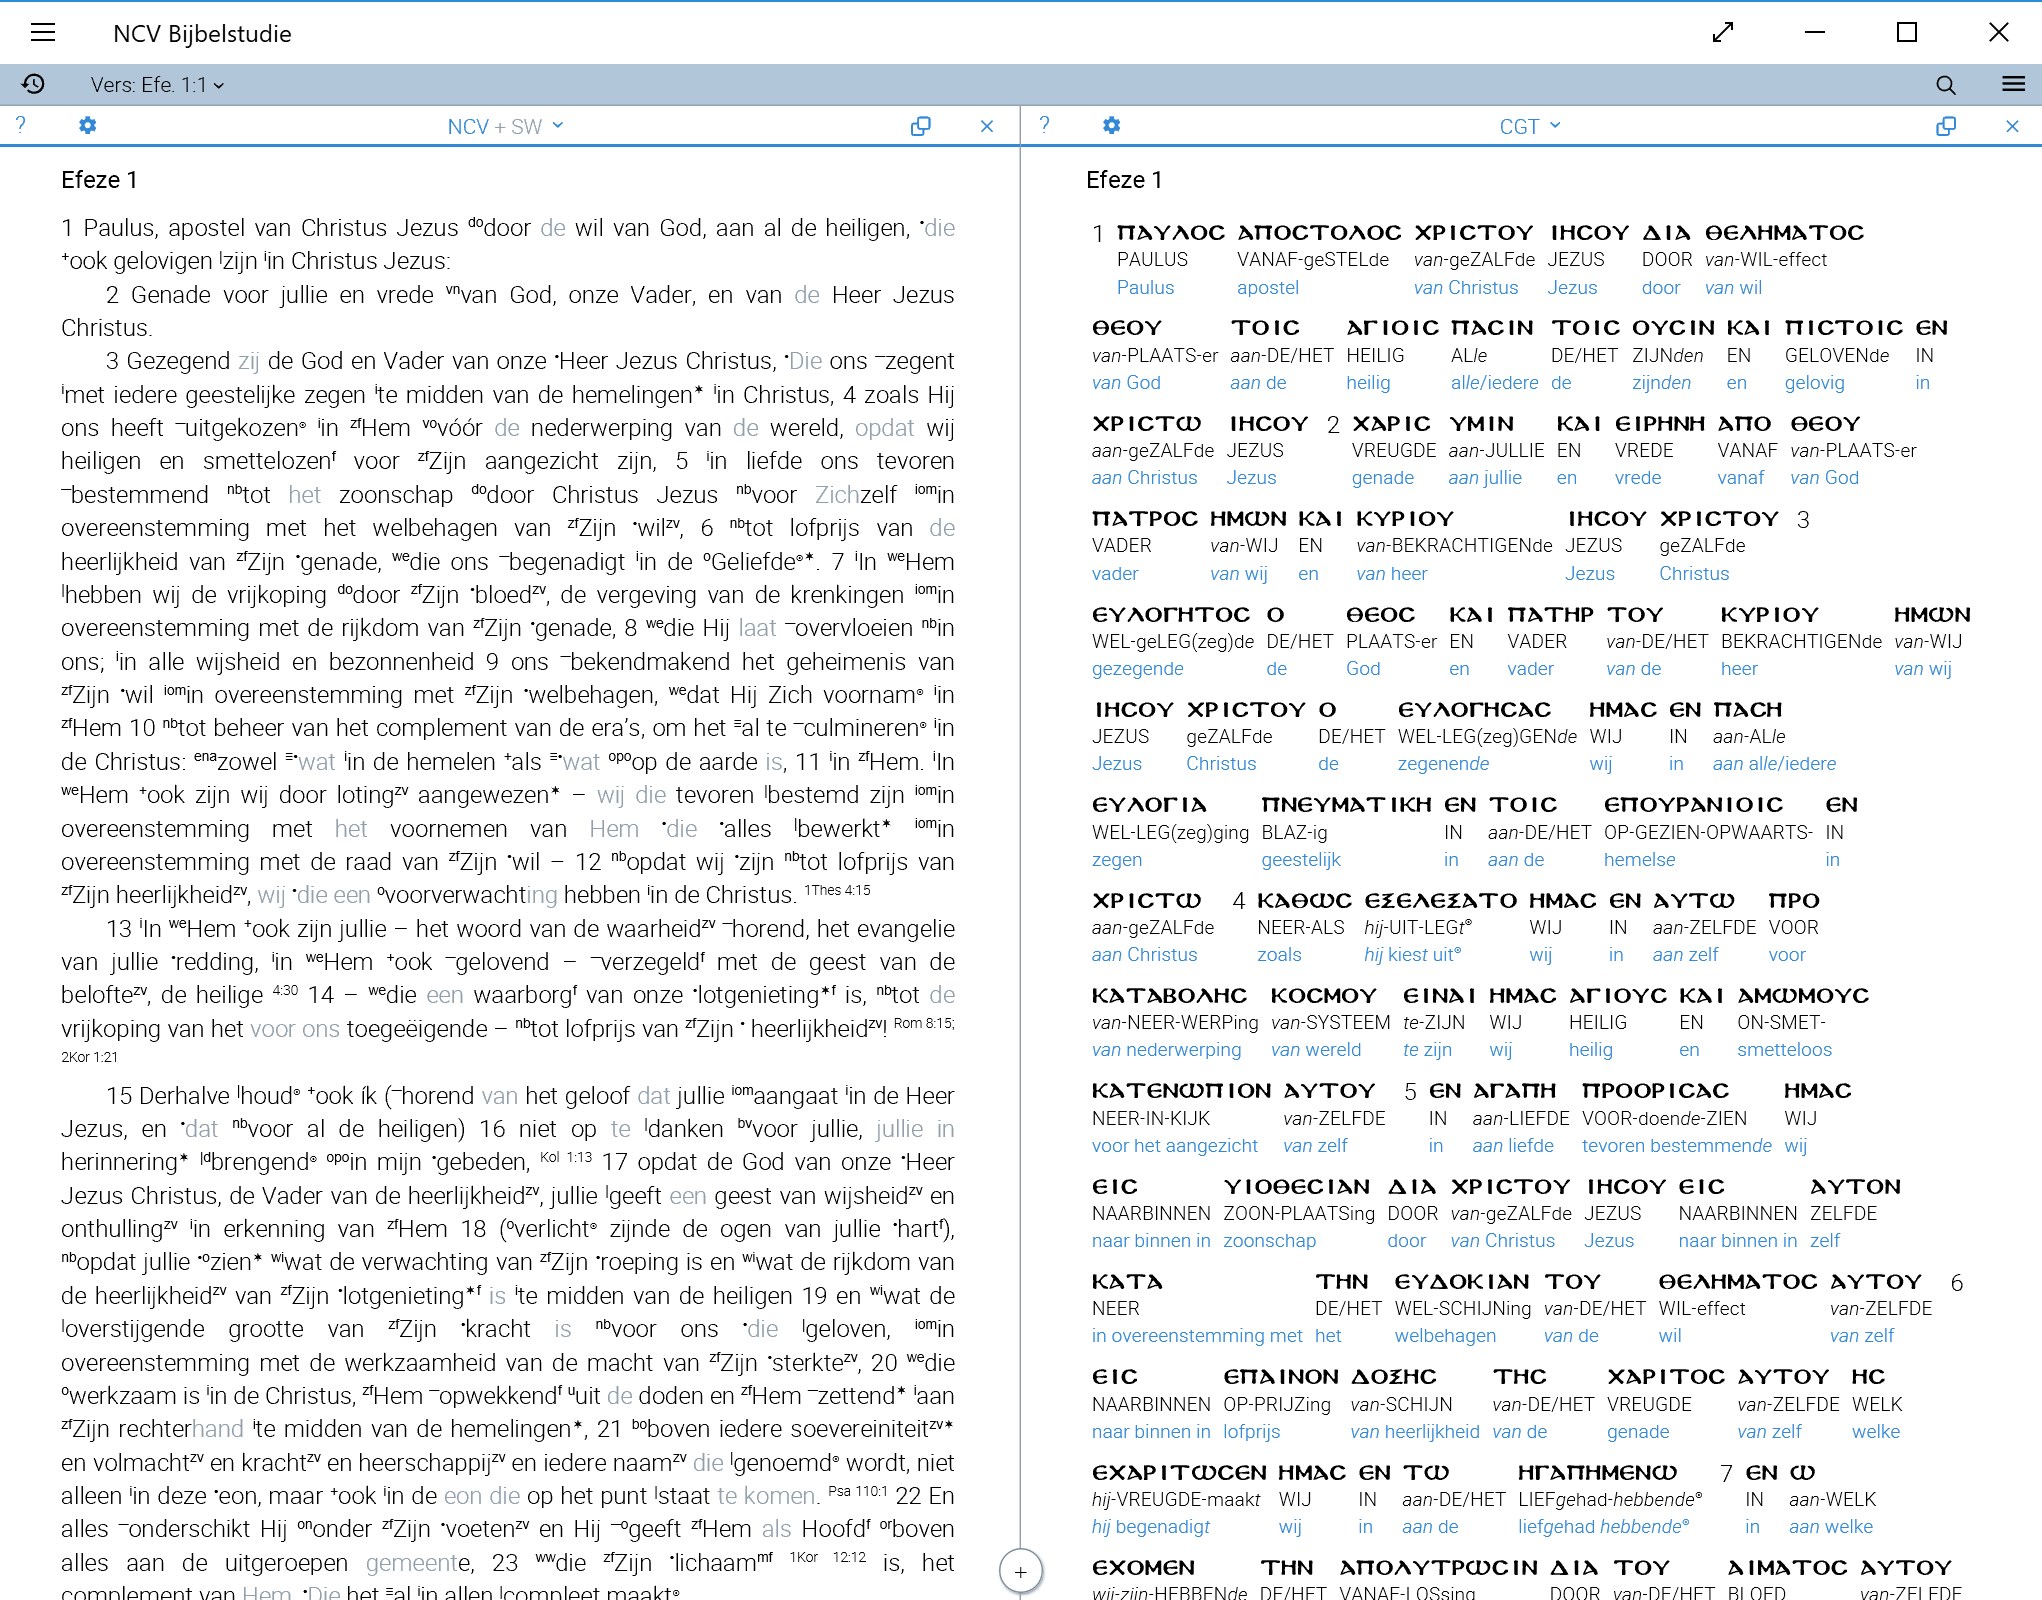Close the CGT pane
This screenshot has width=2042, height=1600.
pos(2012,126)
